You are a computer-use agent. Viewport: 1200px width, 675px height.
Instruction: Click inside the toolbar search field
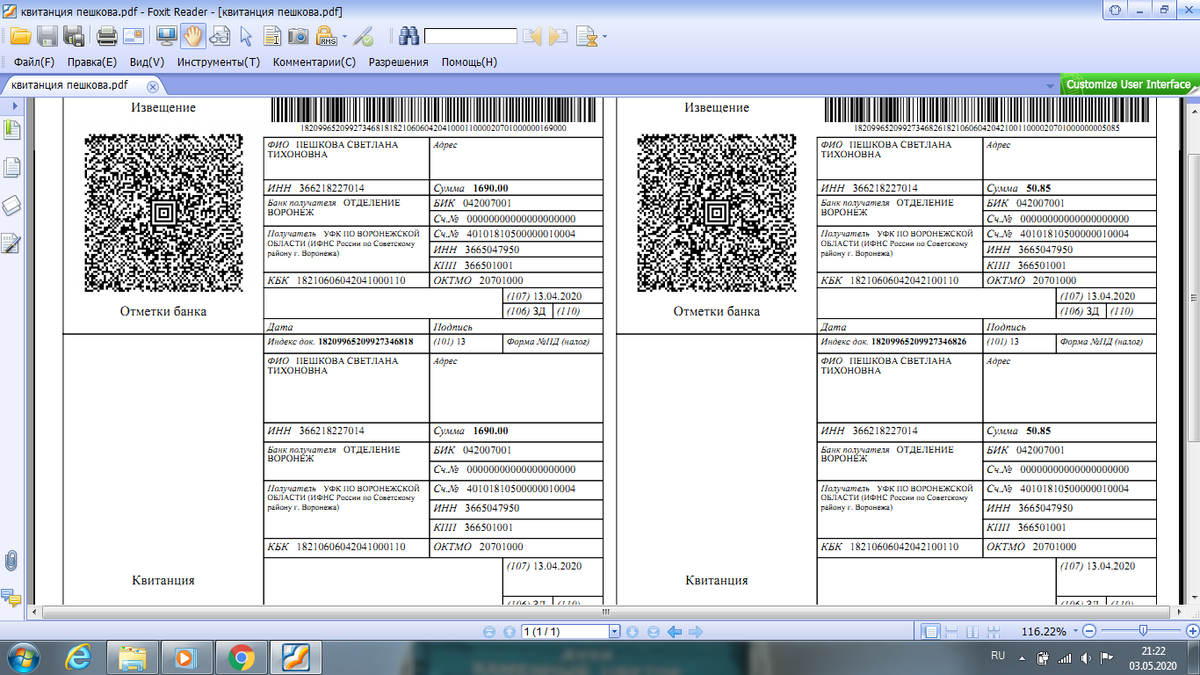tap(470, 37)
